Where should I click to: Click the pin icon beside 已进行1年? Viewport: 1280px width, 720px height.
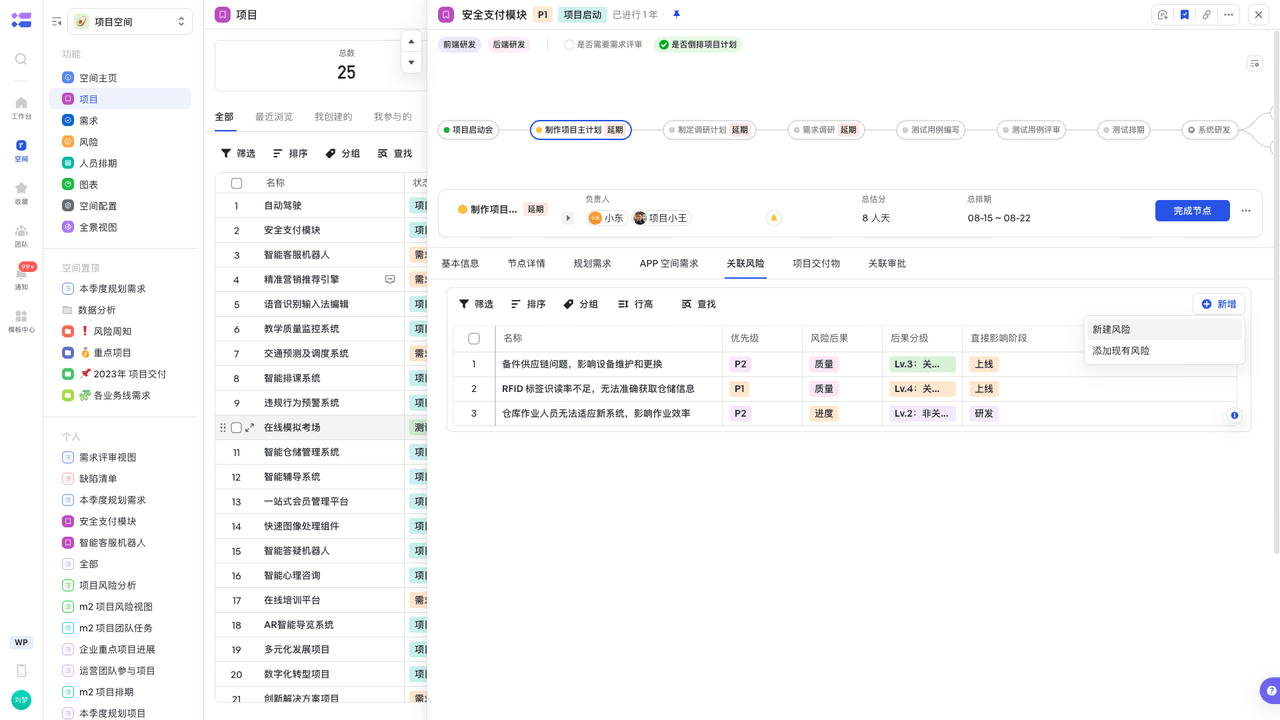[x=676, y=15]
